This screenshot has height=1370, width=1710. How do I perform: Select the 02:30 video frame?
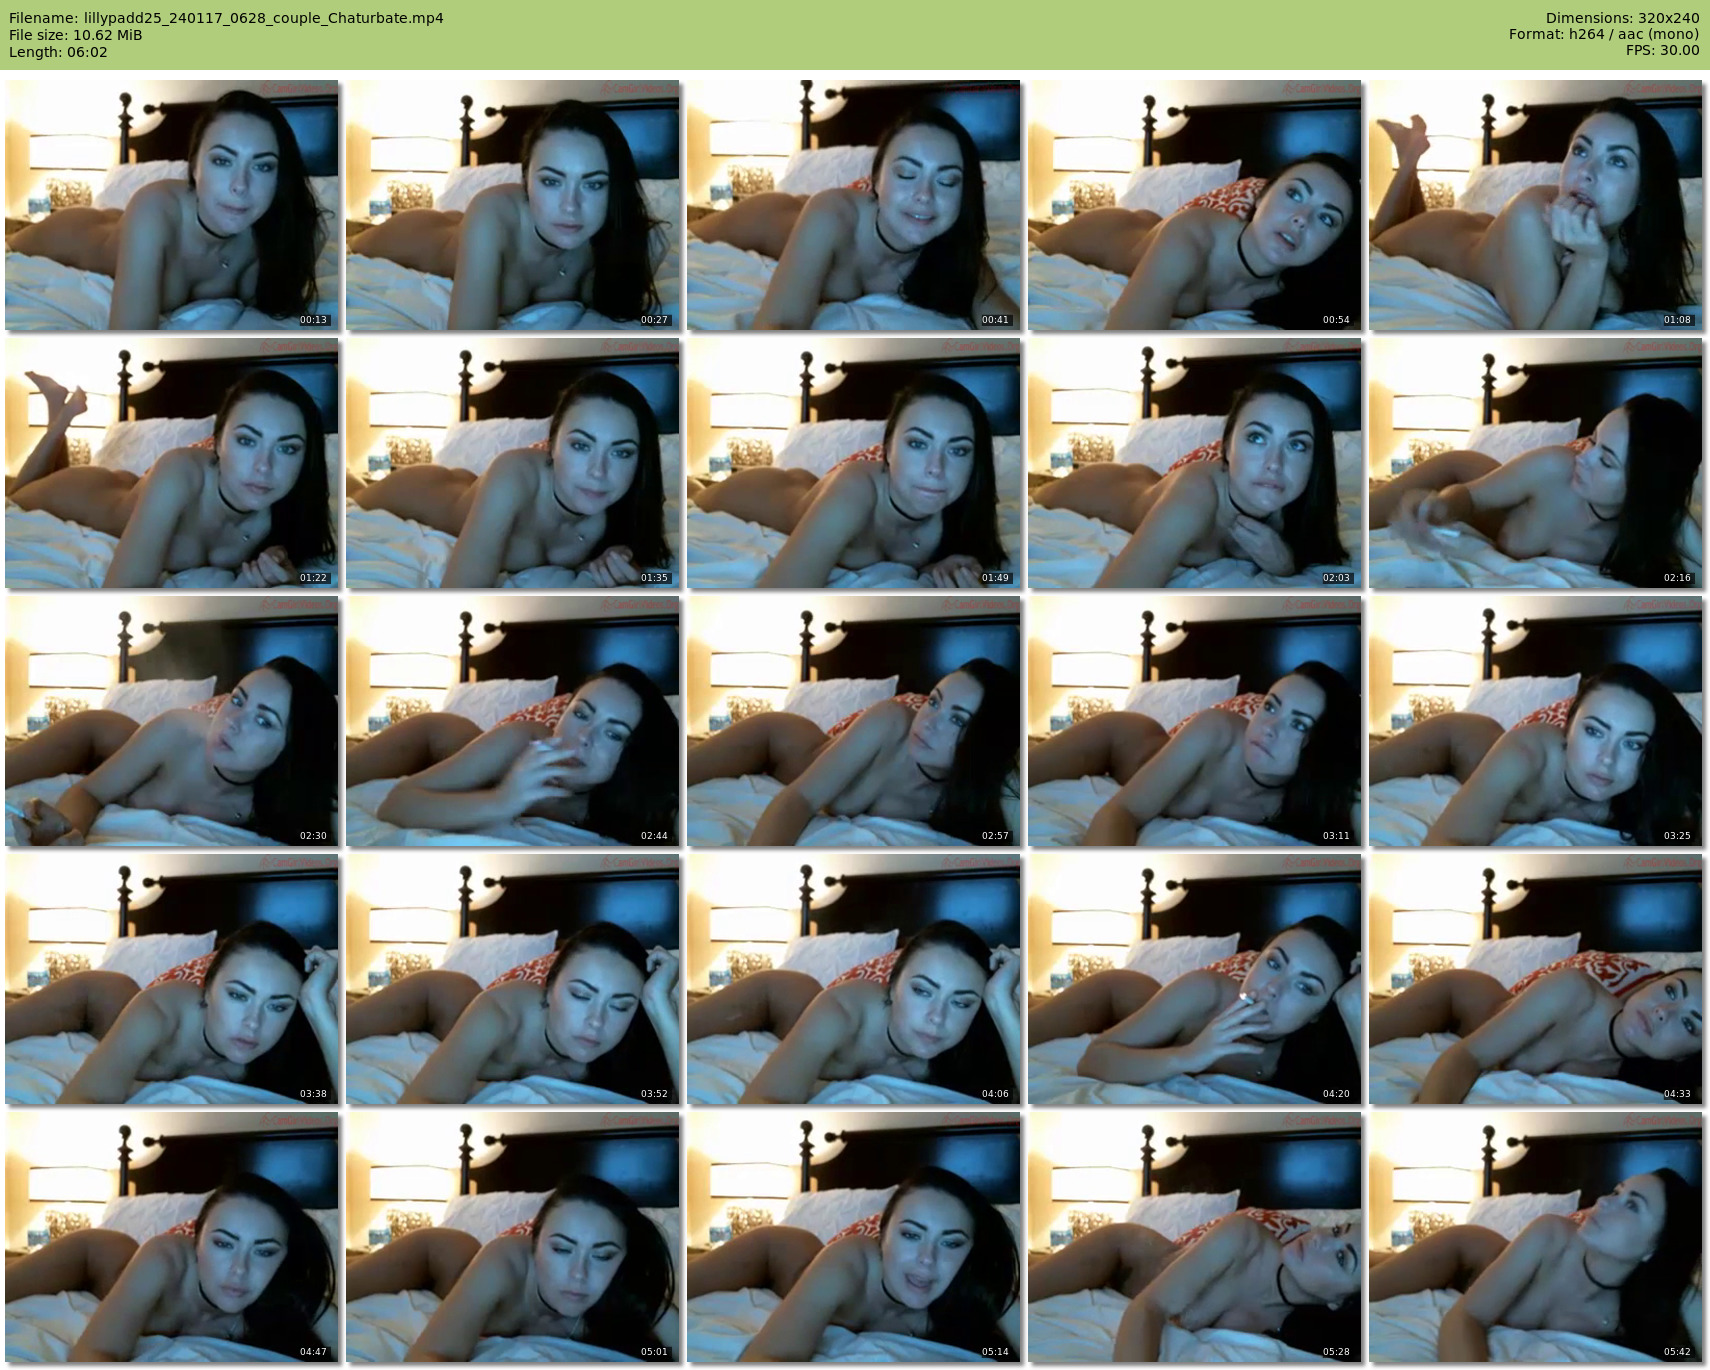click(x=172, y=721)
